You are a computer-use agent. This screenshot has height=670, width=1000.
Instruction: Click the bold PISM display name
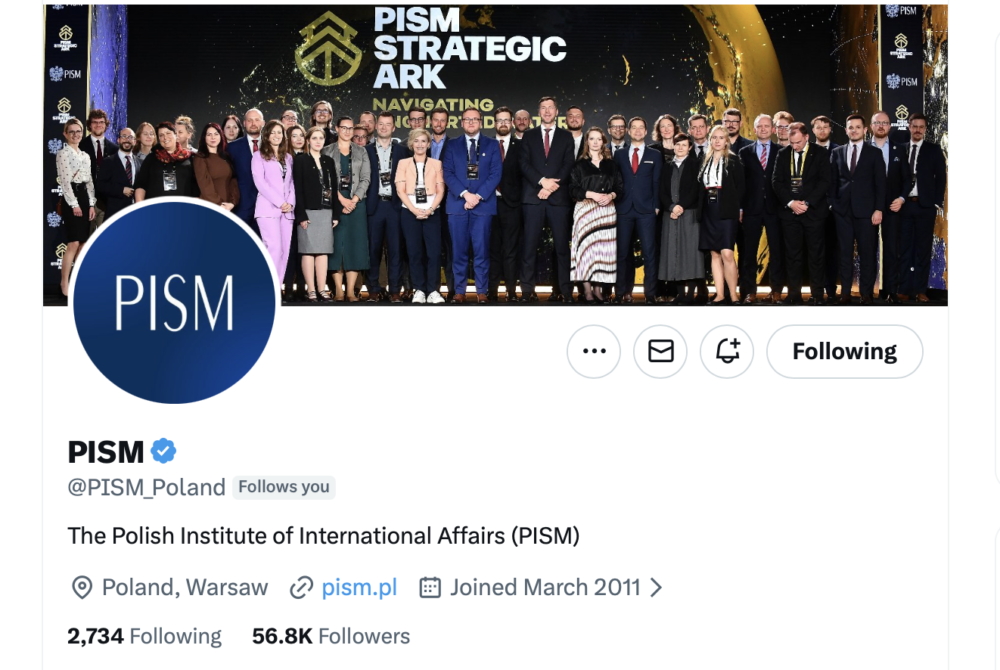106,452
